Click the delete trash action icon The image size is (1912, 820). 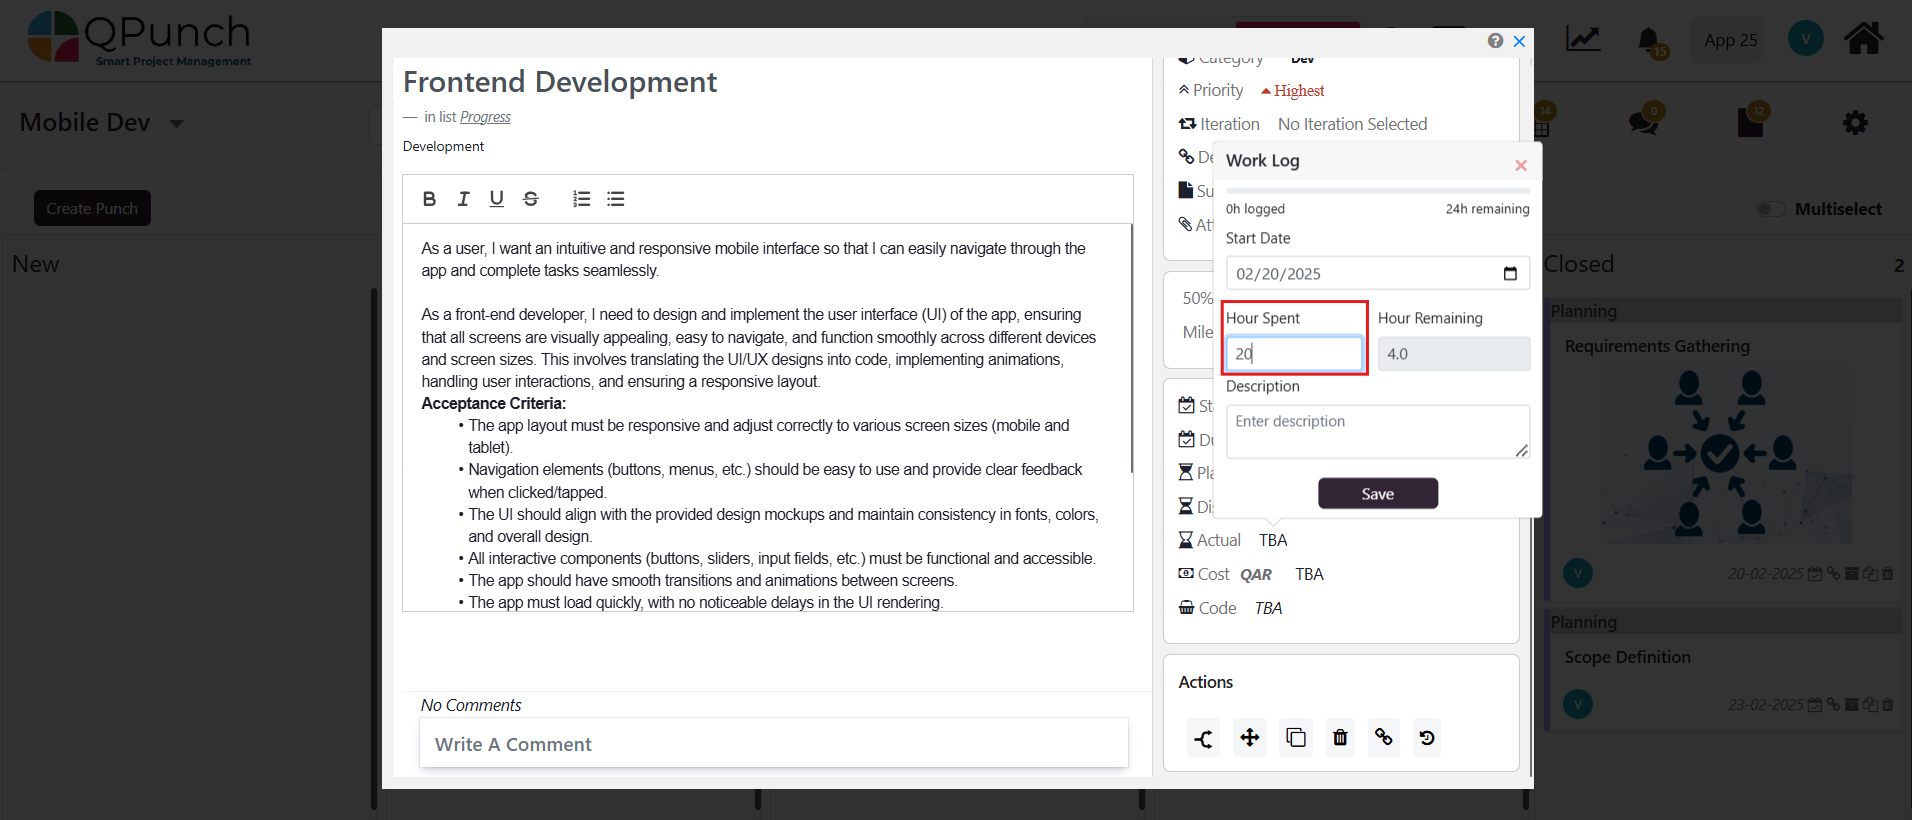click(x=1340, y=738)
